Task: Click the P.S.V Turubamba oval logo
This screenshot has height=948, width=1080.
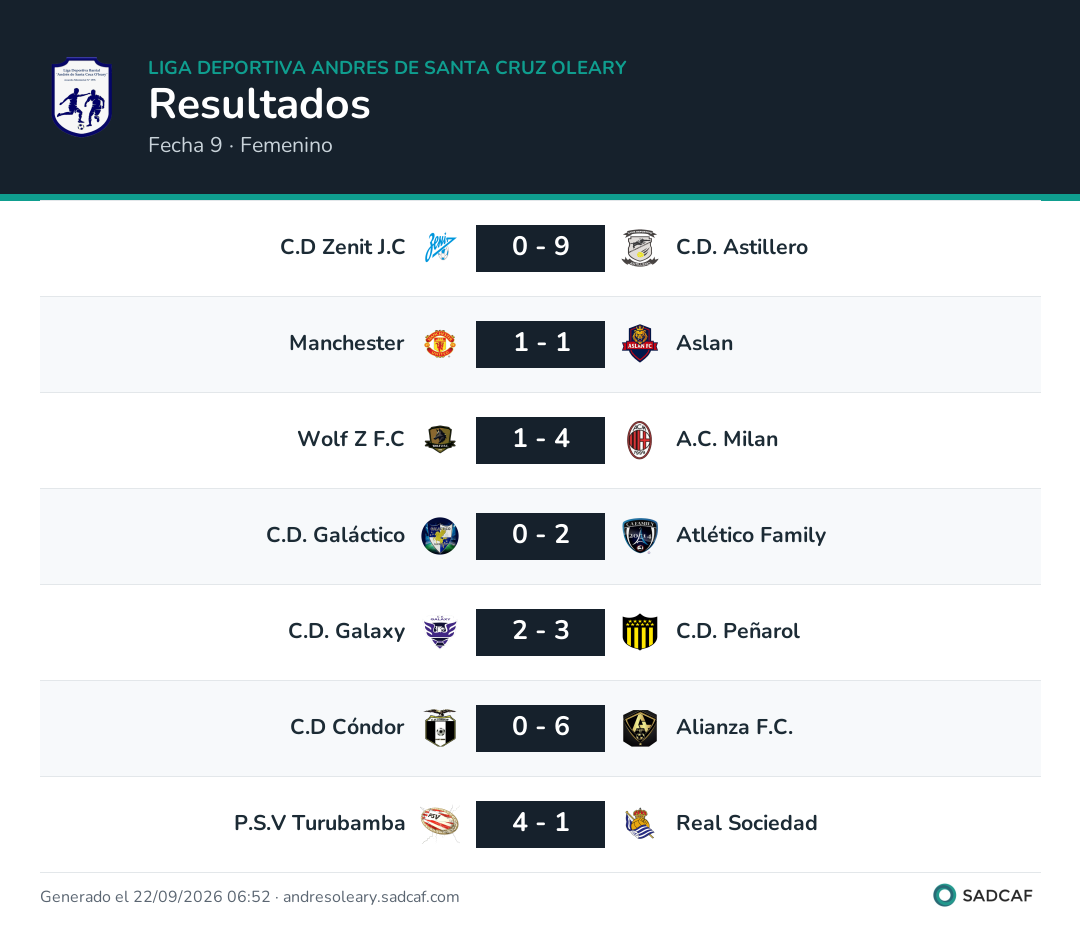Action: (440, 824)
